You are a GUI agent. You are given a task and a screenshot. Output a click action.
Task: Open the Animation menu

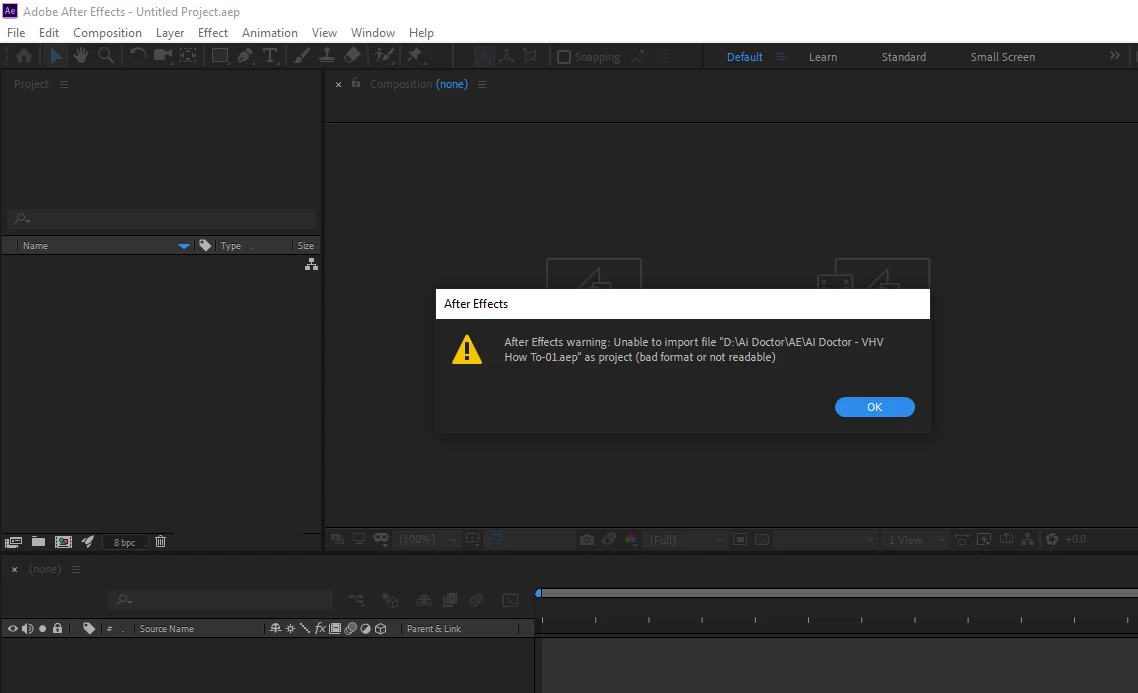point(269,33)
